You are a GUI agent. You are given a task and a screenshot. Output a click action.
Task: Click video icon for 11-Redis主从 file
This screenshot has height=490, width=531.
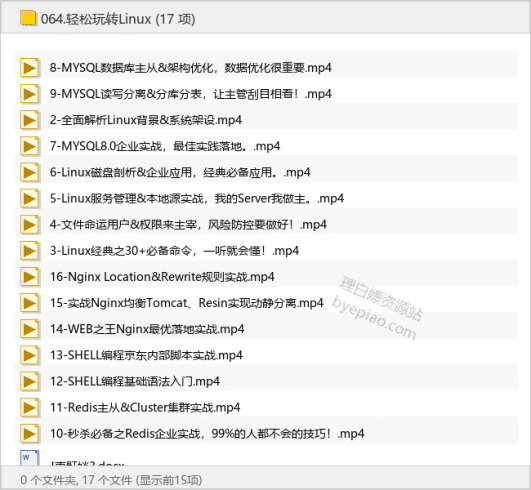click(x=29, y=407)
